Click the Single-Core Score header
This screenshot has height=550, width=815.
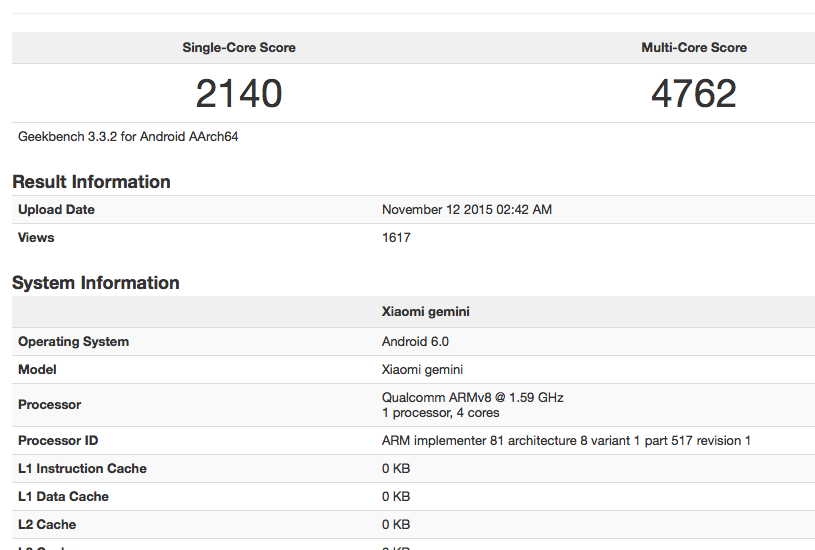coord(239,47)
